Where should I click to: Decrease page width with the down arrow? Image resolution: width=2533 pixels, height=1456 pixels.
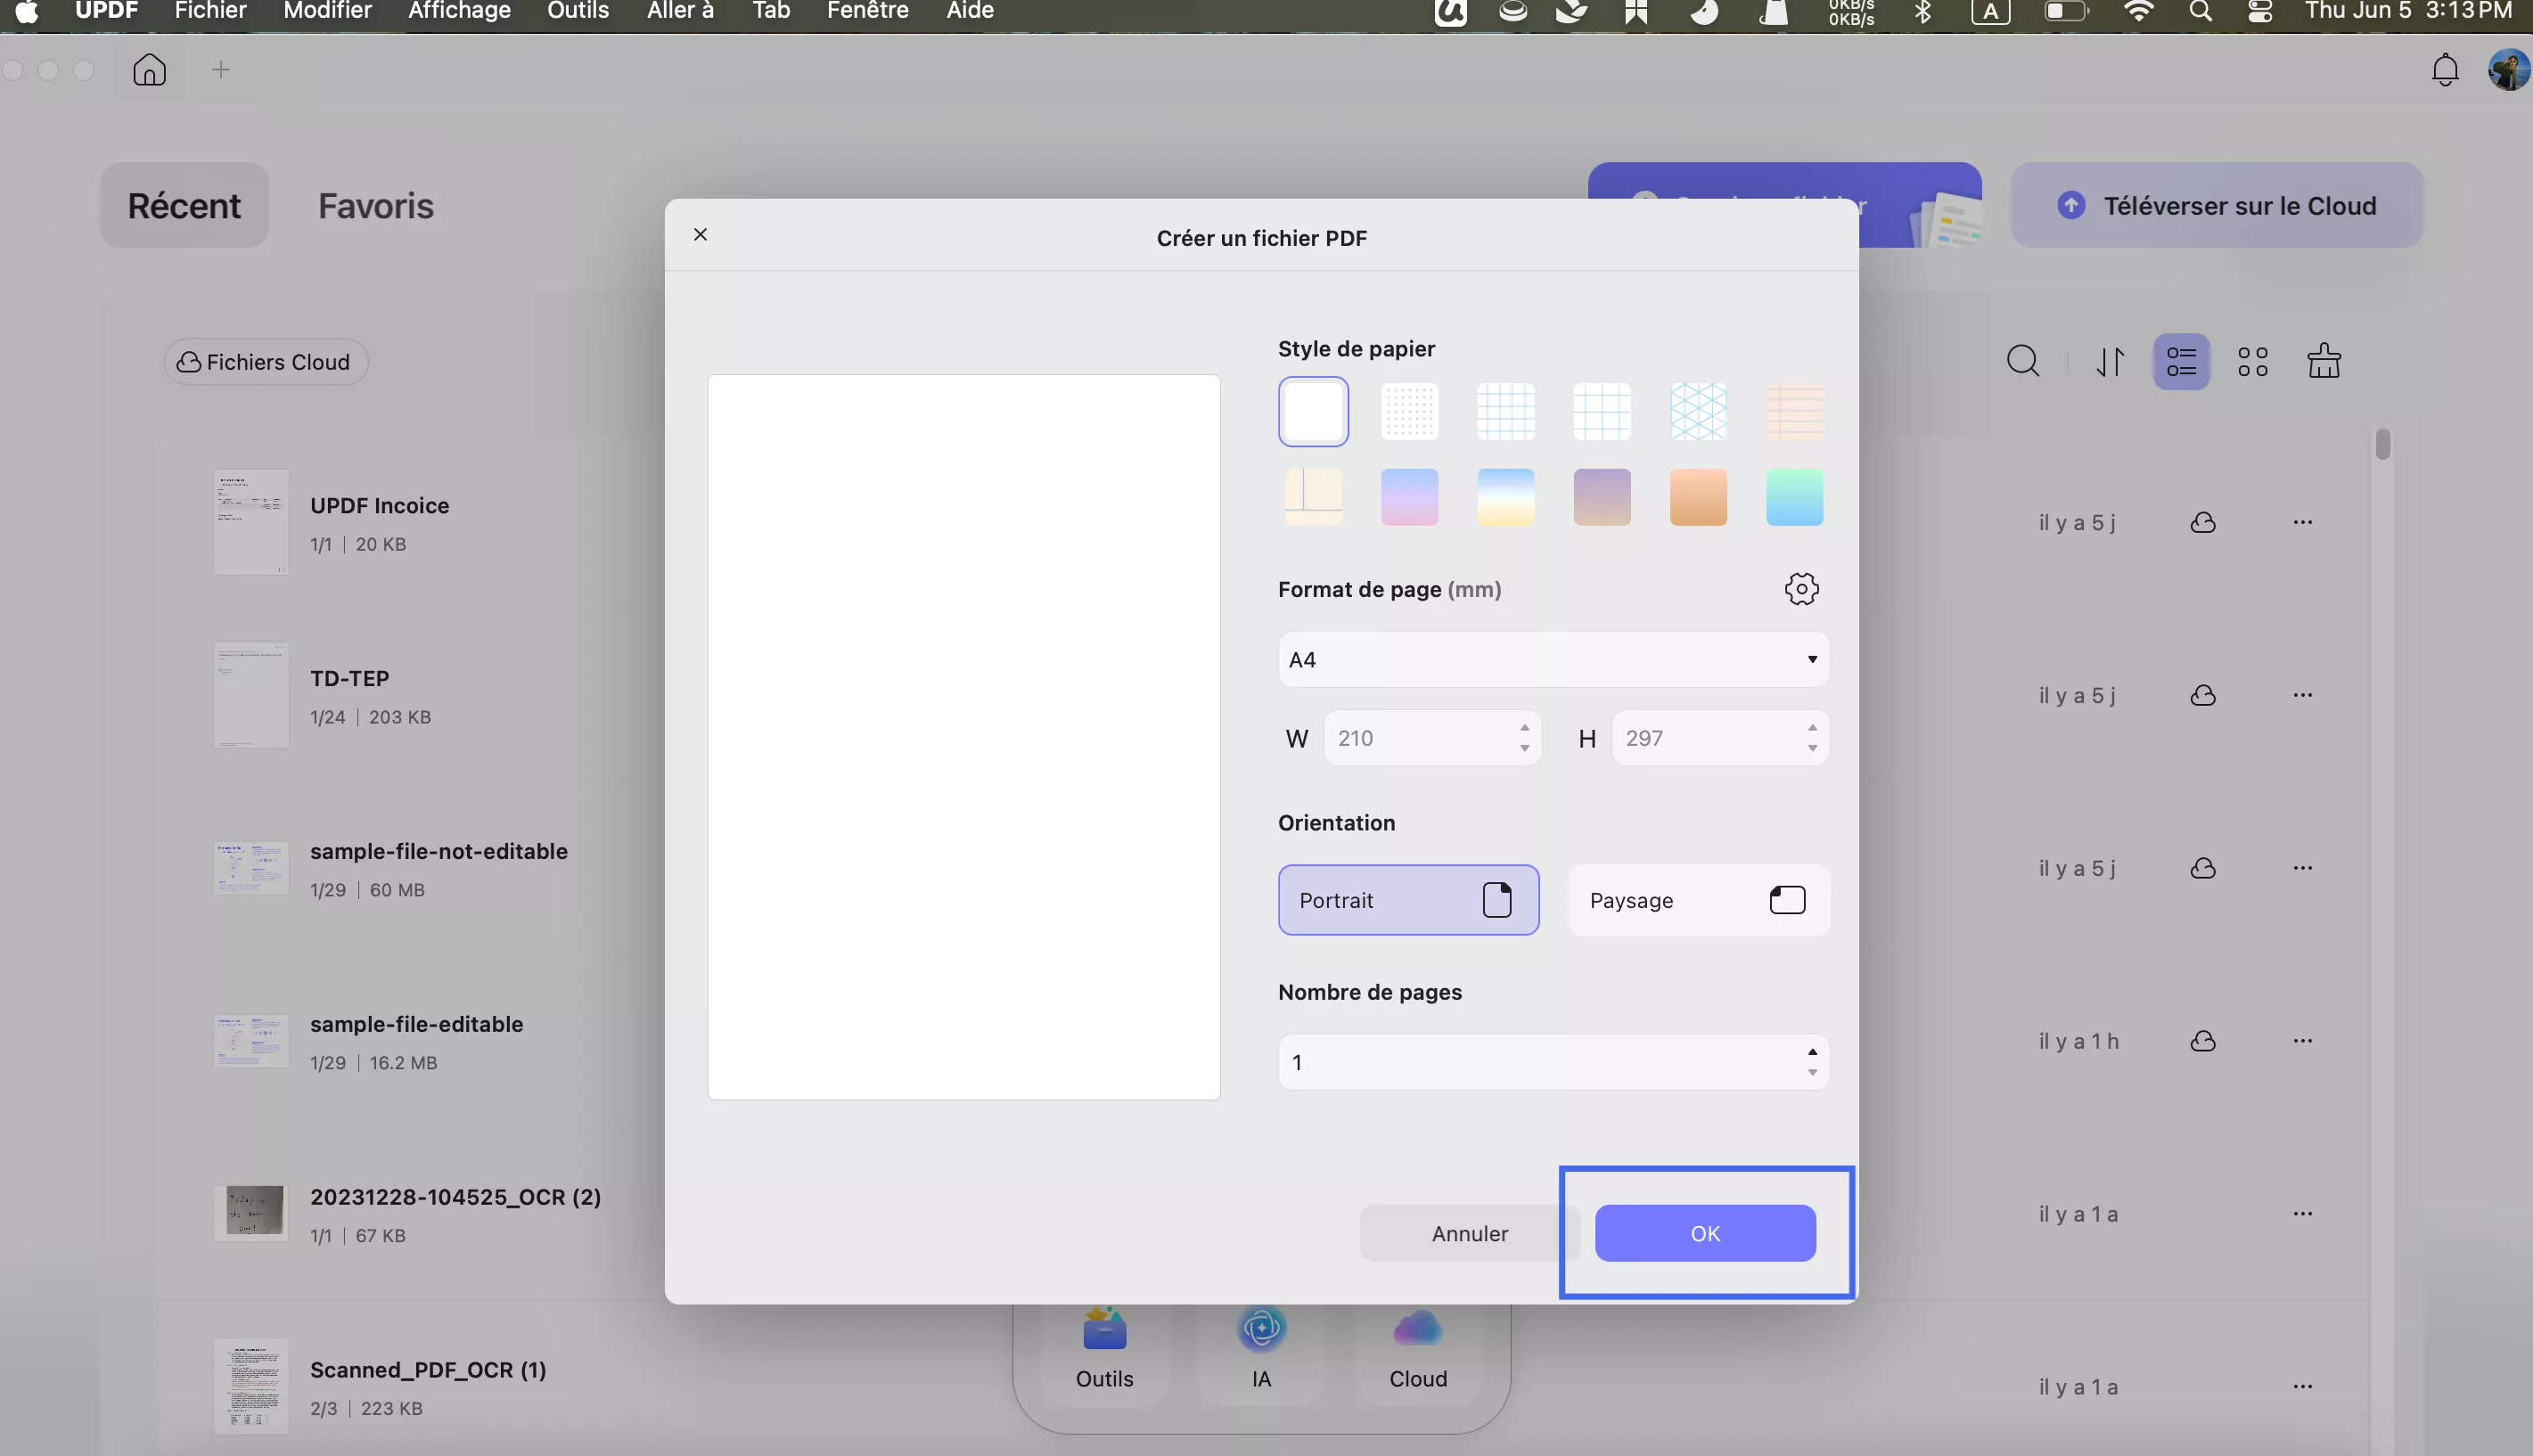[x=1524, y=748]
